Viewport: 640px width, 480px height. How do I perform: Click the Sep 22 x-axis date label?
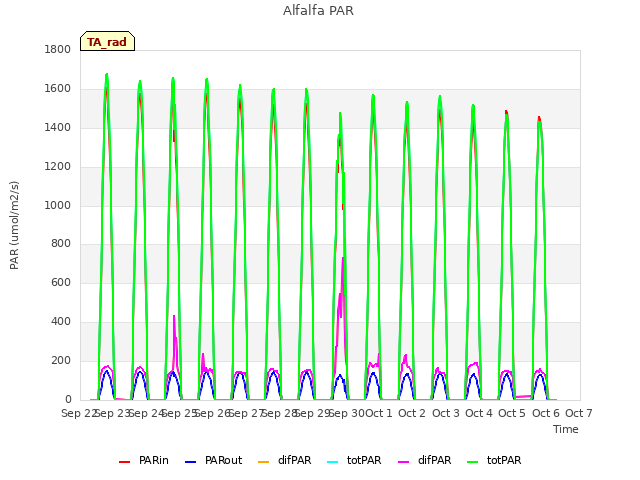(x=79, y=413)
